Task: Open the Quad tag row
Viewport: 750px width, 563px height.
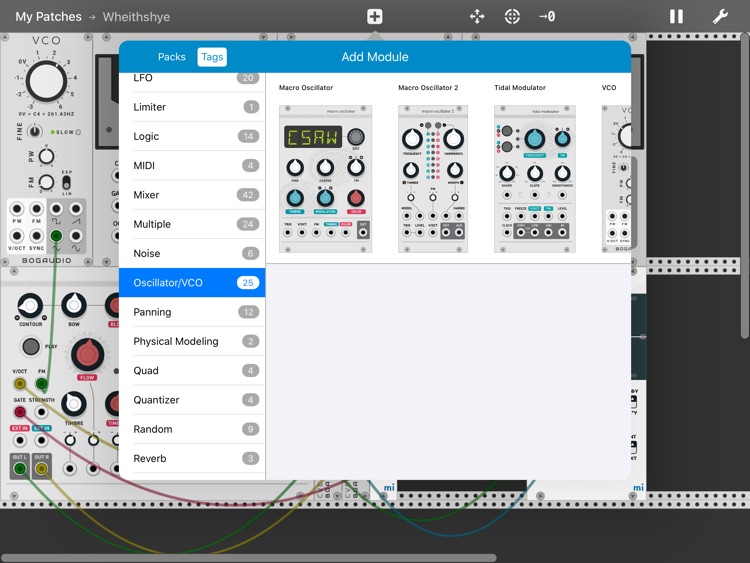Action: (x=192, y=371)
